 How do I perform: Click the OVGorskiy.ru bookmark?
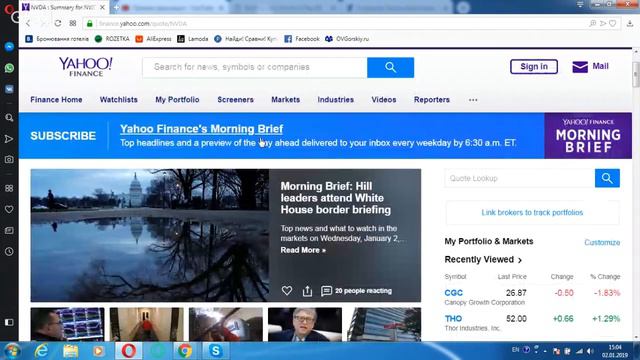[347, 39]
